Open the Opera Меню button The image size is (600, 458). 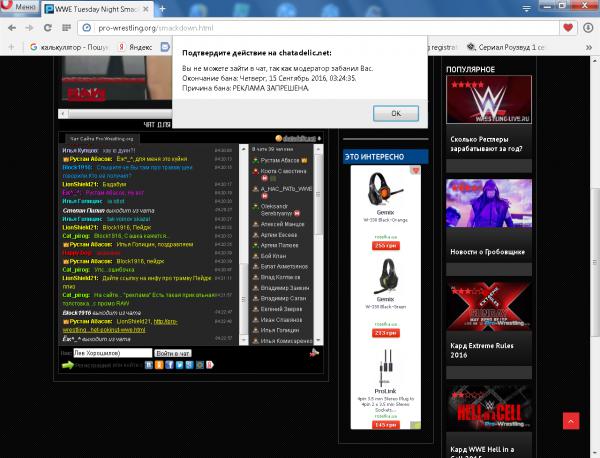click(x=21, y=7)
